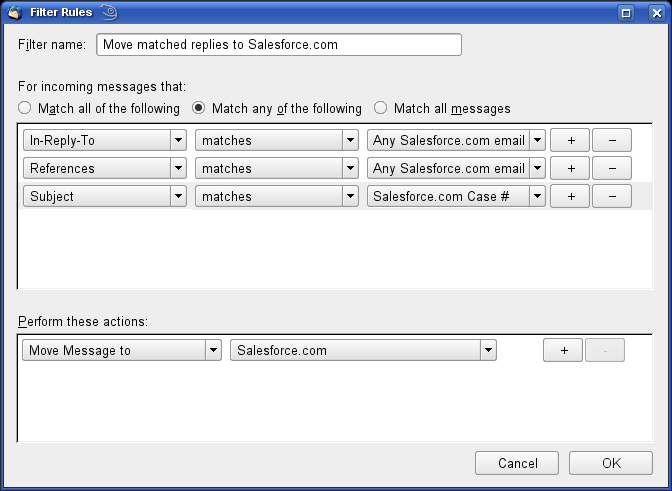
Task: Add condition after Subject row
Action: (x=570, y=196)
